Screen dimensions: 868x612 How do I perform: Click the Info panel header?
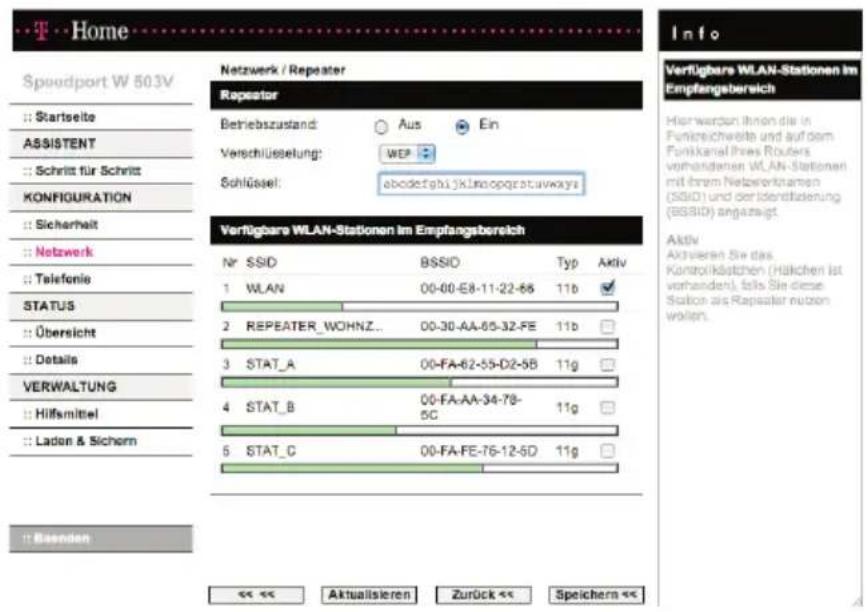point(760,32)
